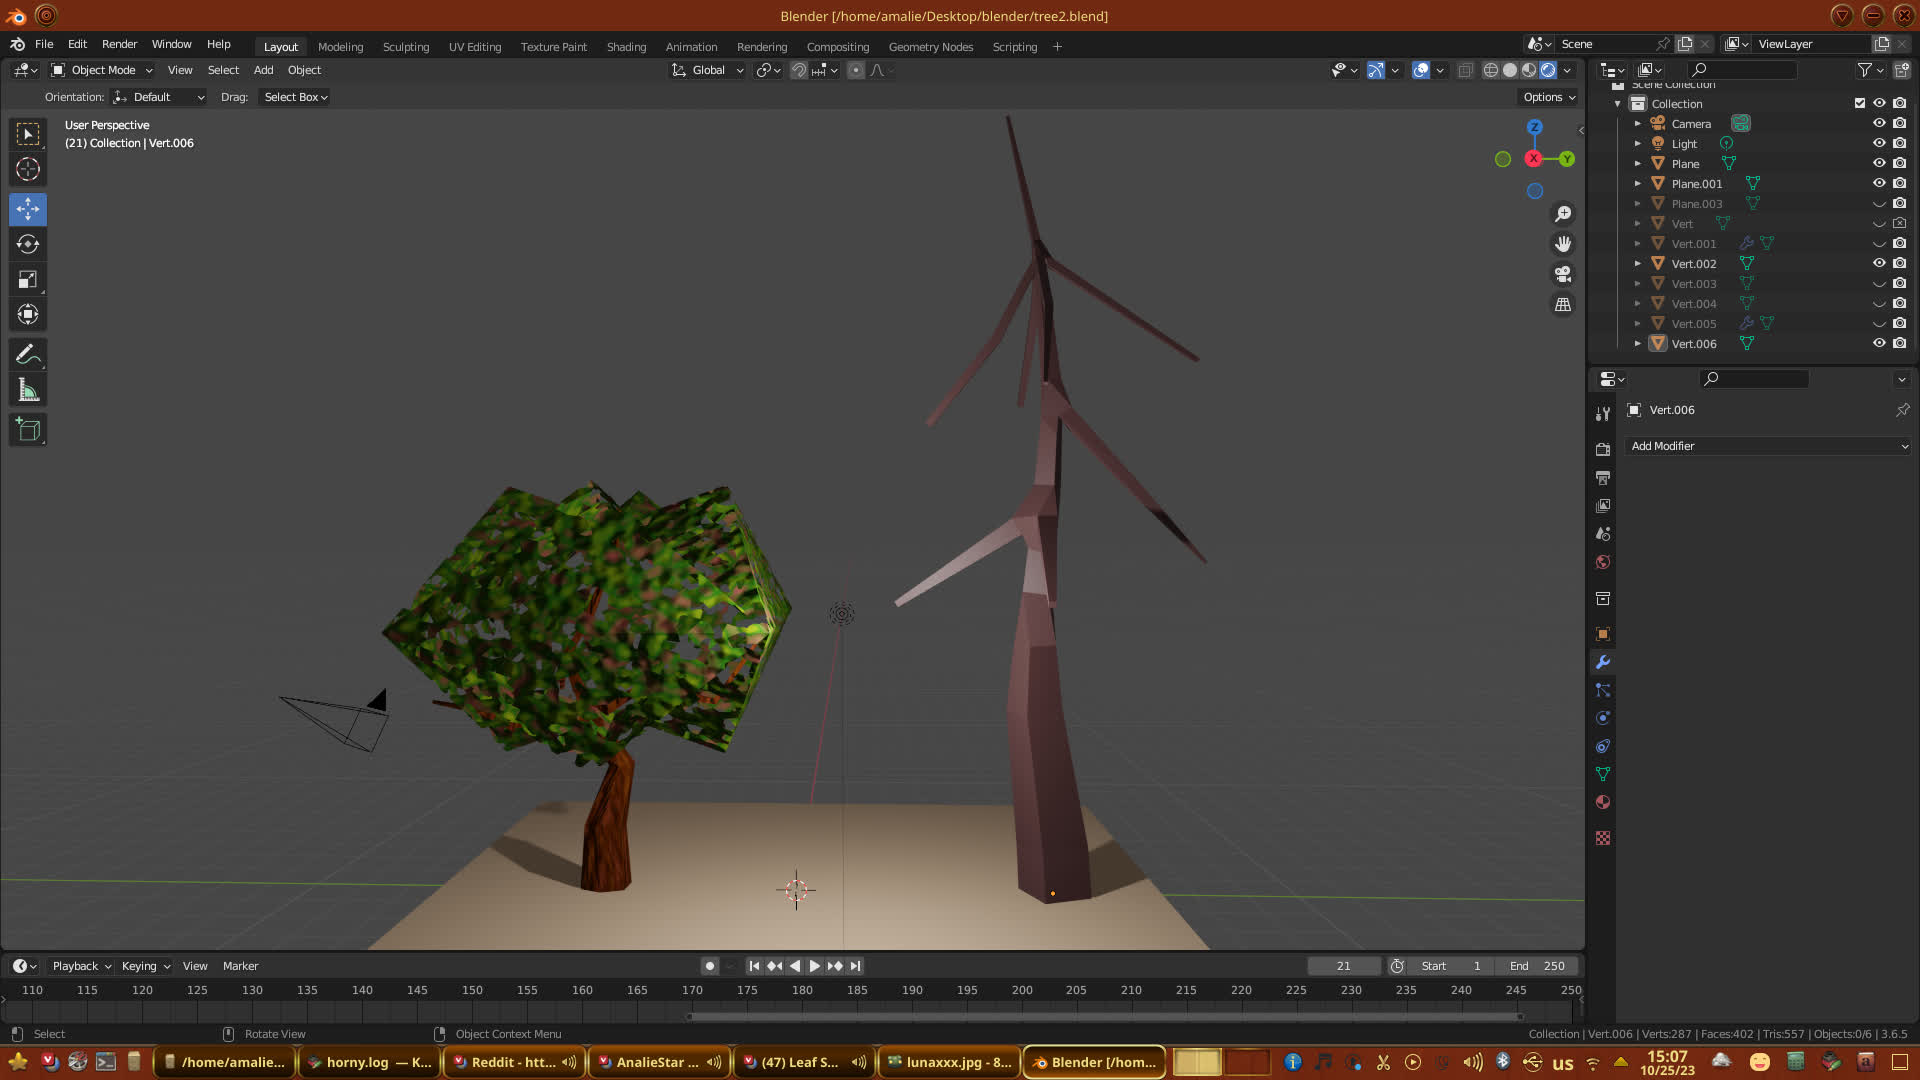This screenshot has height=1080, width=1920.
Task: Click the Add Cube tool
Action: pos(28,430)
